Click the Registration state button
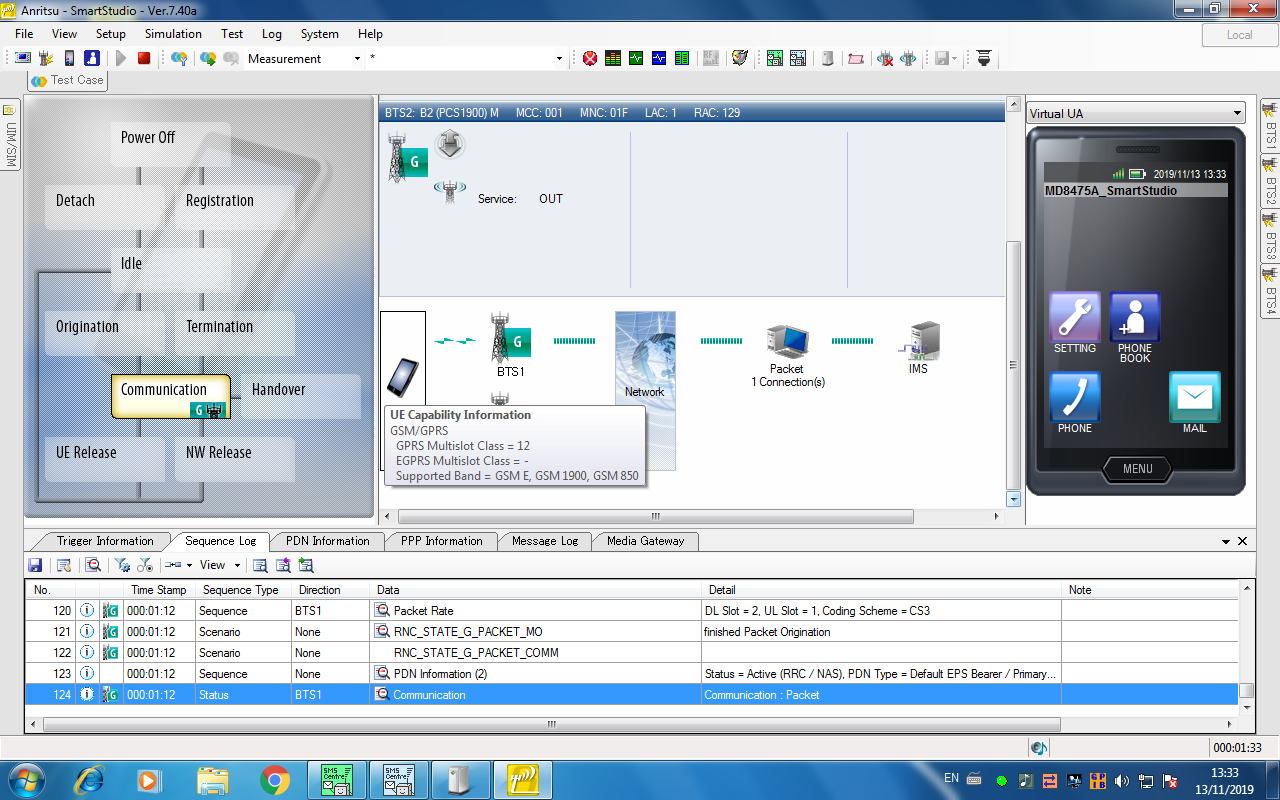The width and height of the screenshot is (1280, 800). 235,208
